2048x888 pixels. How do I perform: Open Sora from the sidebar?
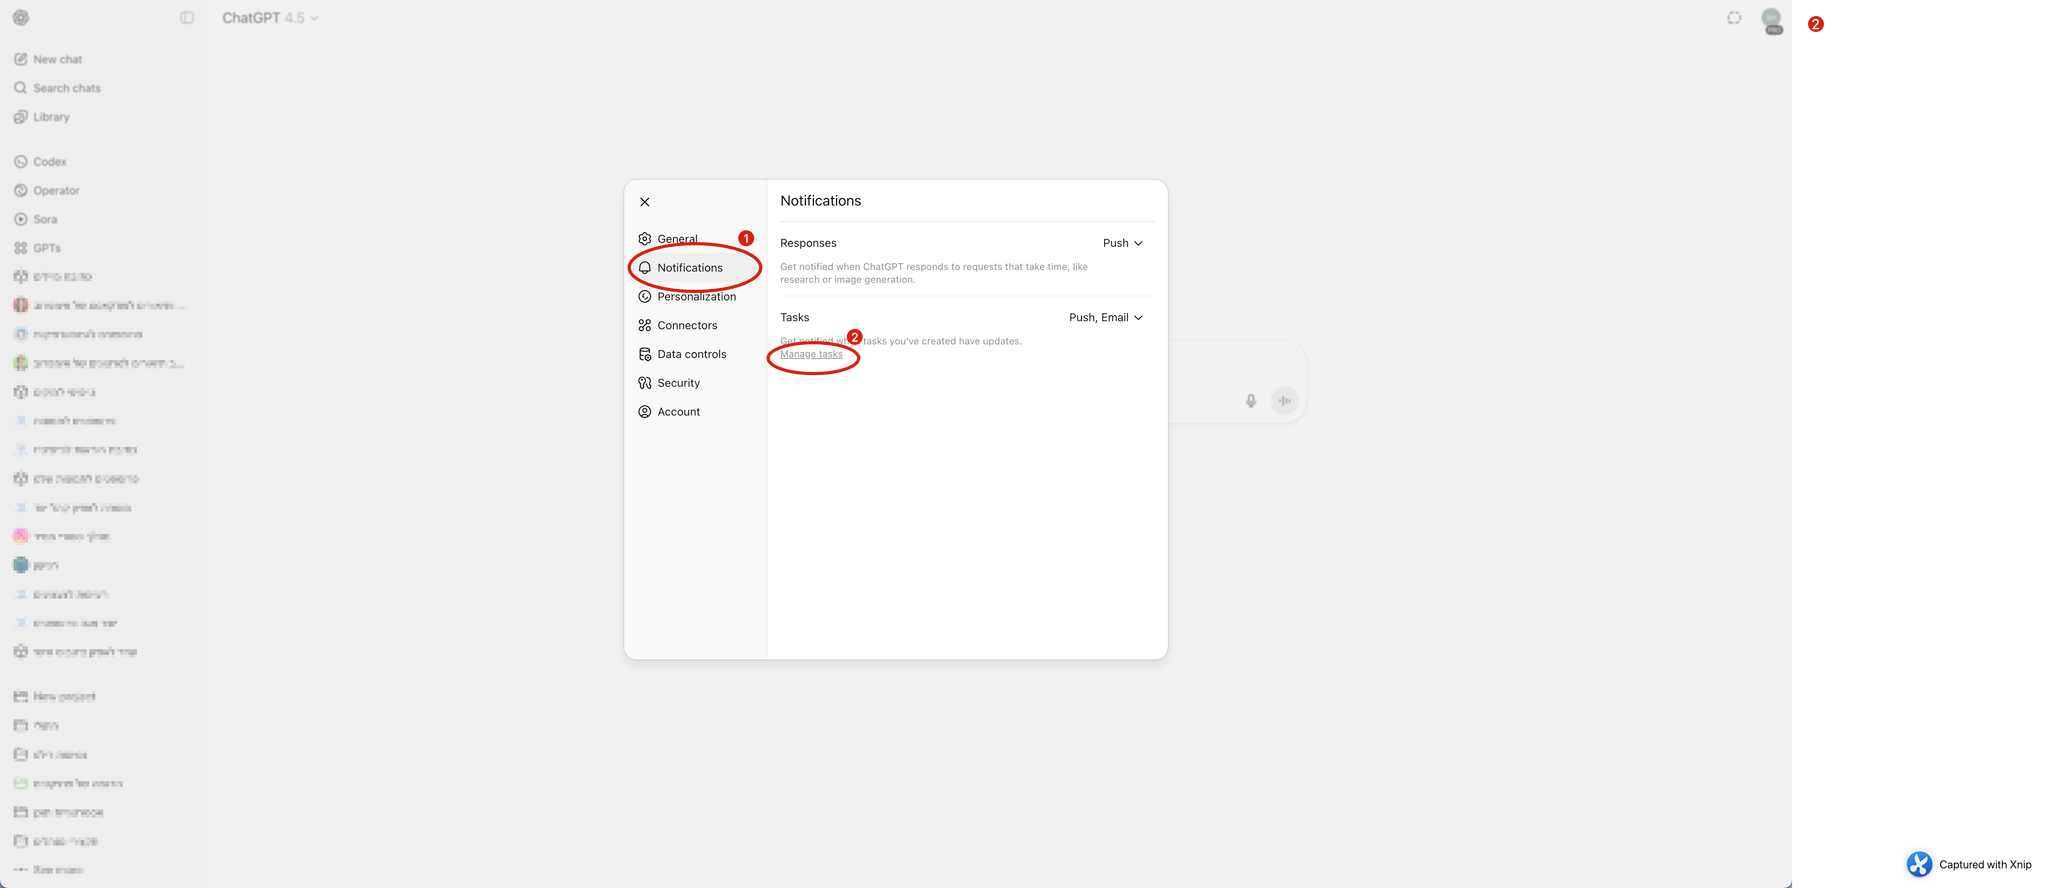45,219
